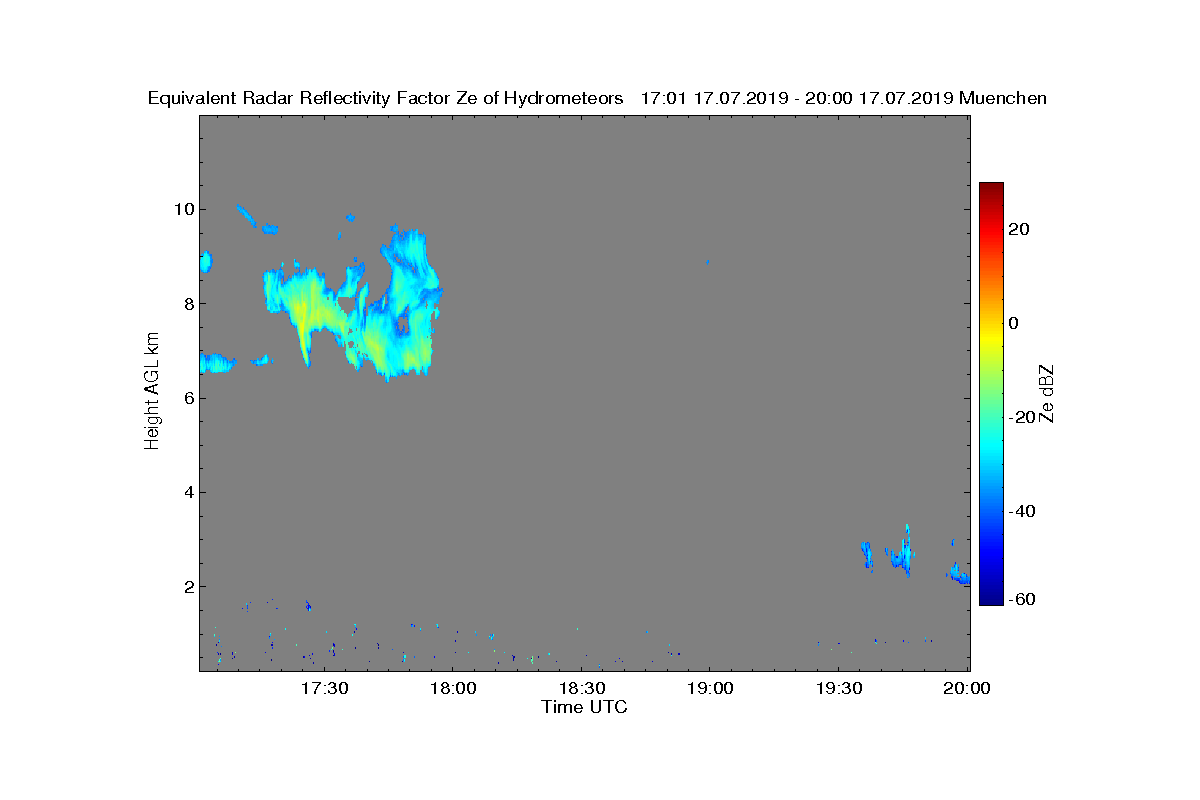
Task: Click the colorbar value -60
Action: coord(1021,599)
